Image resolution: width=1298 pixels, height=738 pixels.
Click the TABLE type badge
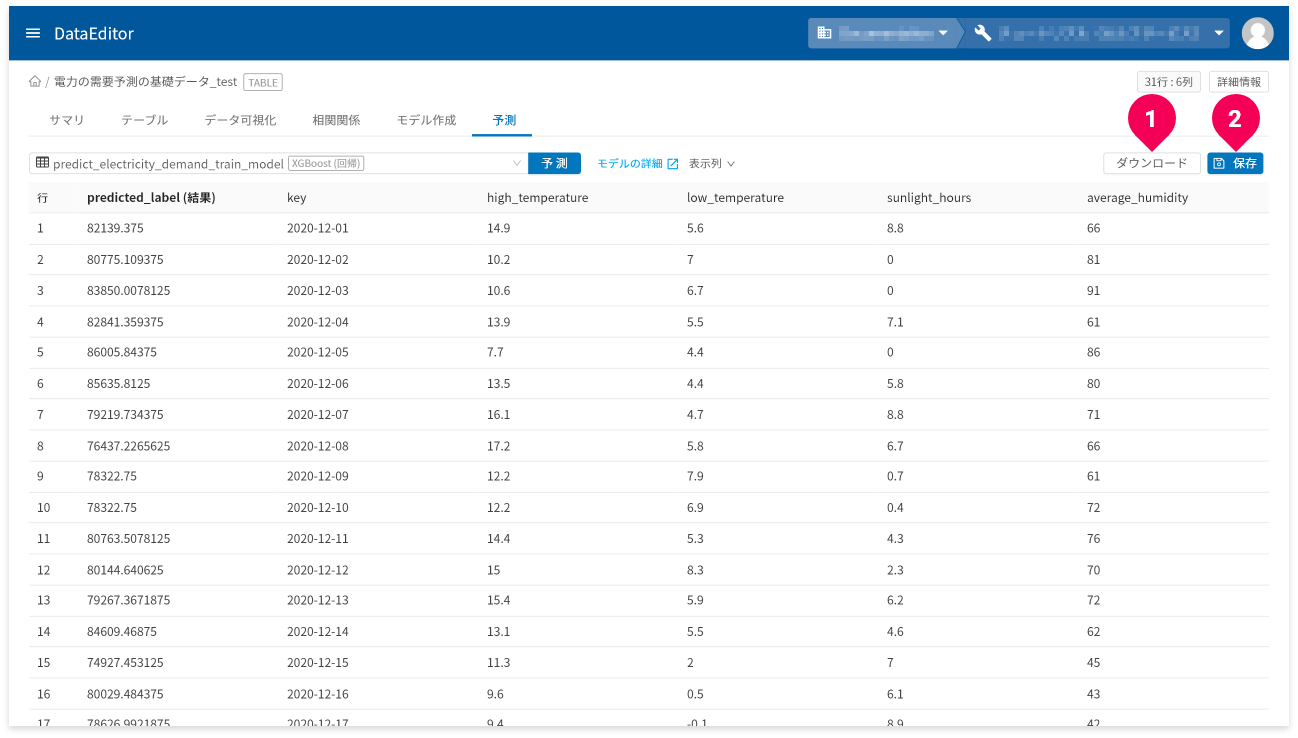(263, 82)
